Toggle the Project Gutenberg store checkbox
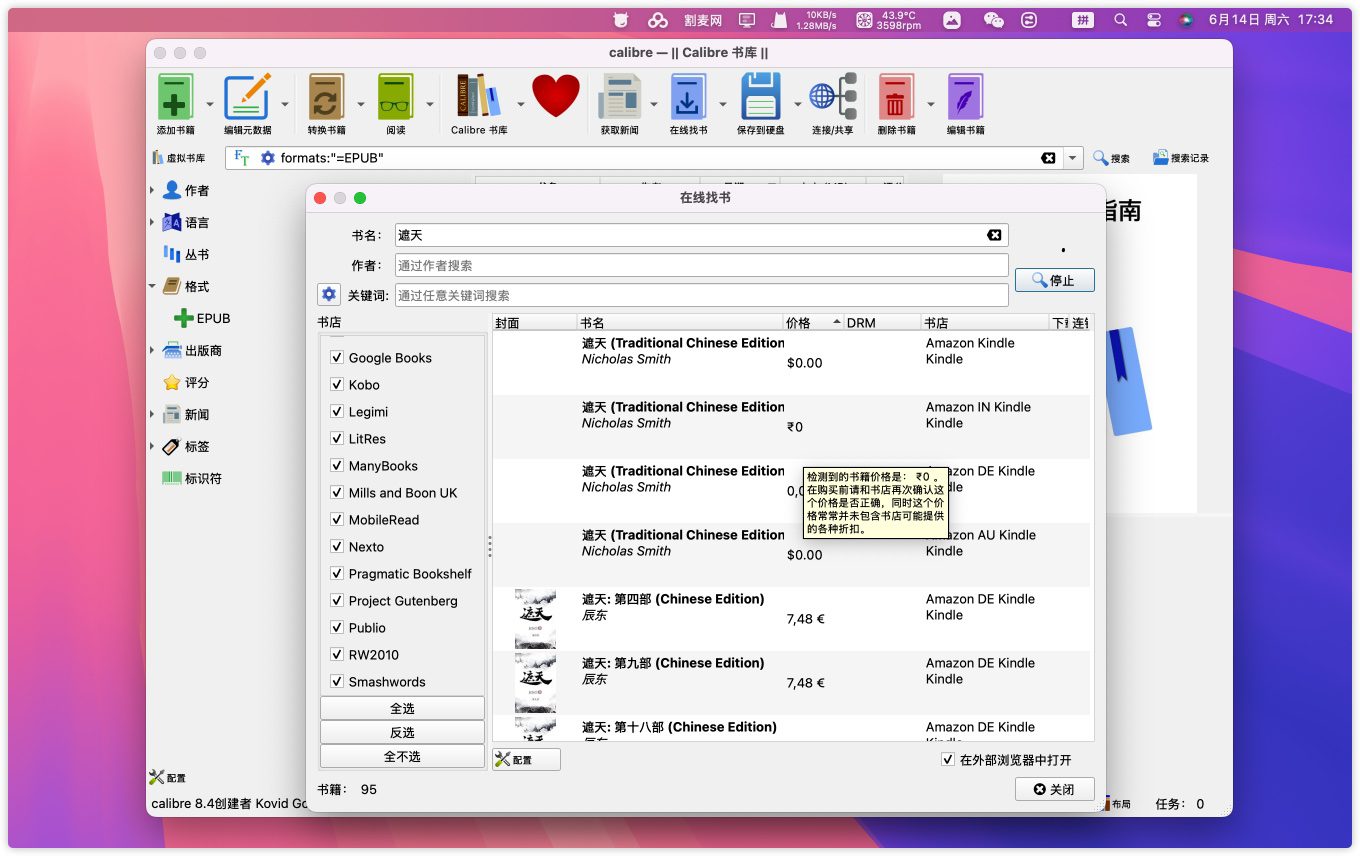The image size is (1360, 856). (x=337, y=601)
